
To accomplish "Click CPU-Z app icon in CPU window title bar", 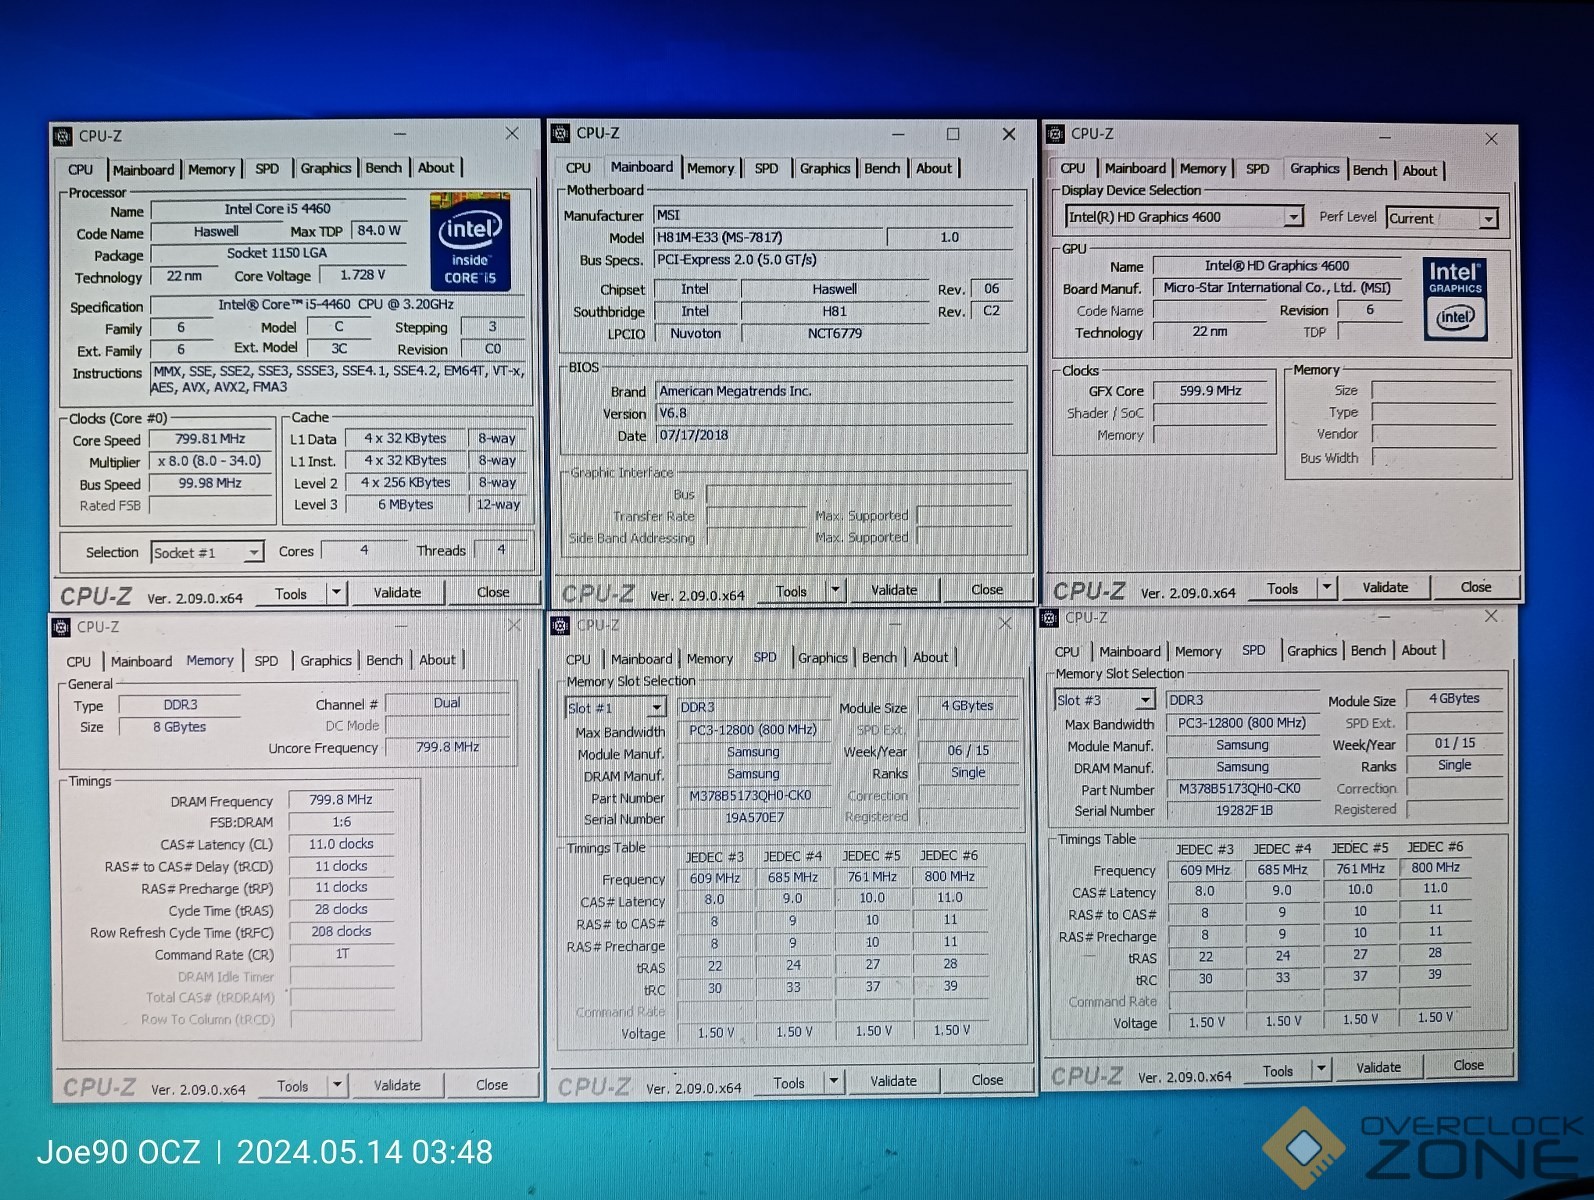I will click(62, 136).
